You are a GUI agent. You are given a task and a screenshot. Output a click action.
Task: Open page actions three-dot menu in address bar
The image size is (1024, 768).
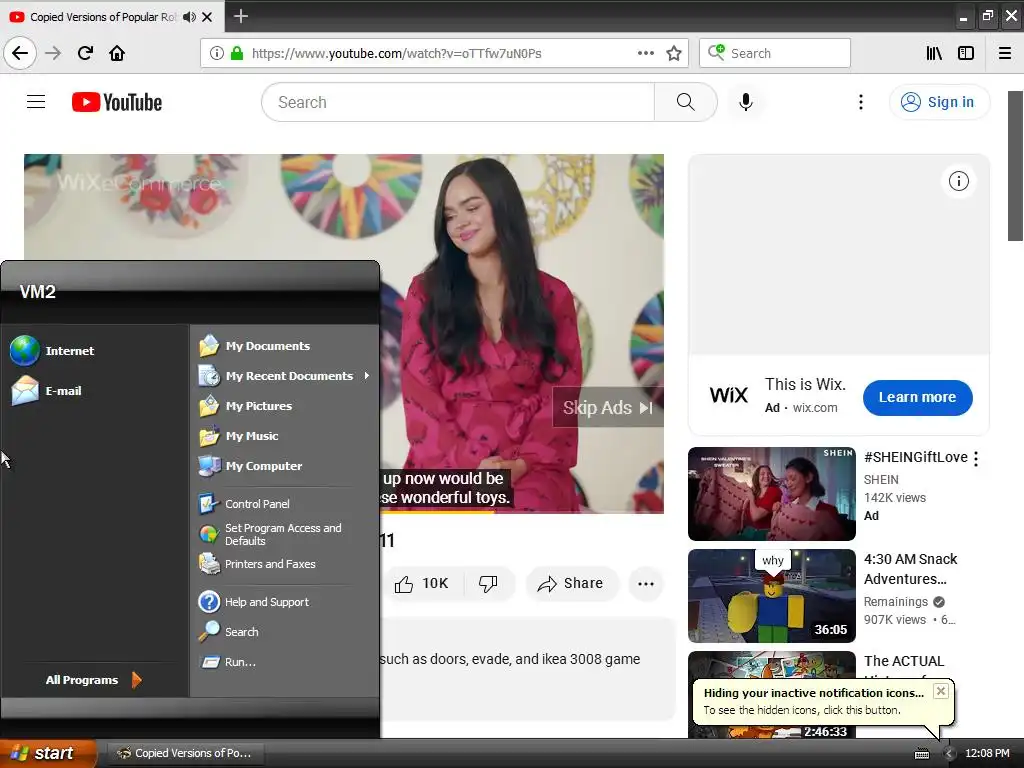pos(645,53)
